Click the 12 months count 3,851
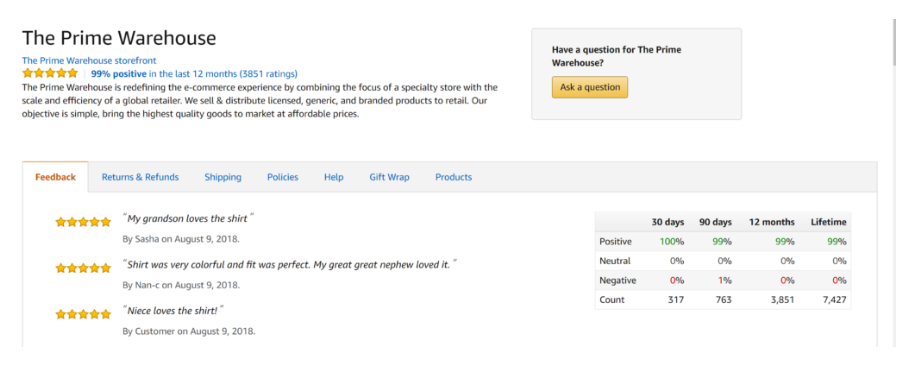 click(783, 299)
